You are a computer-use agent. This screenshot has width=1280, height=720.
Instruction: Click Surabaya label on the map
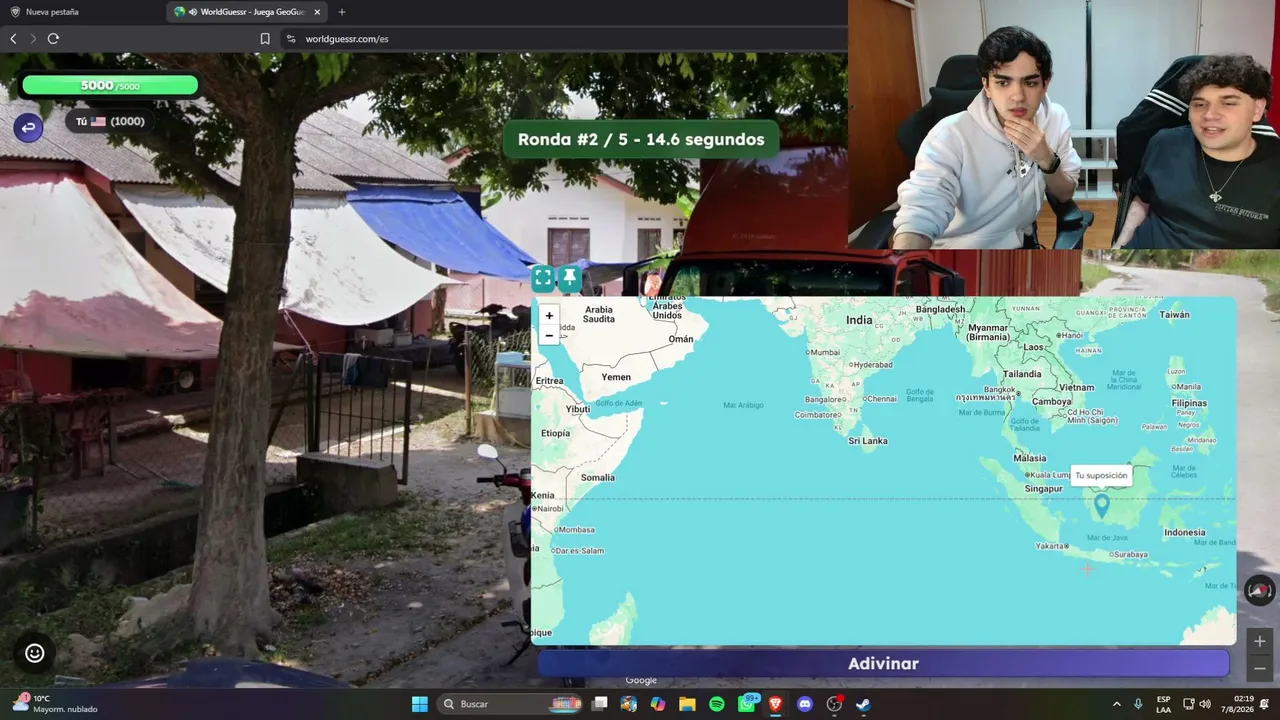click(1130, 554)
